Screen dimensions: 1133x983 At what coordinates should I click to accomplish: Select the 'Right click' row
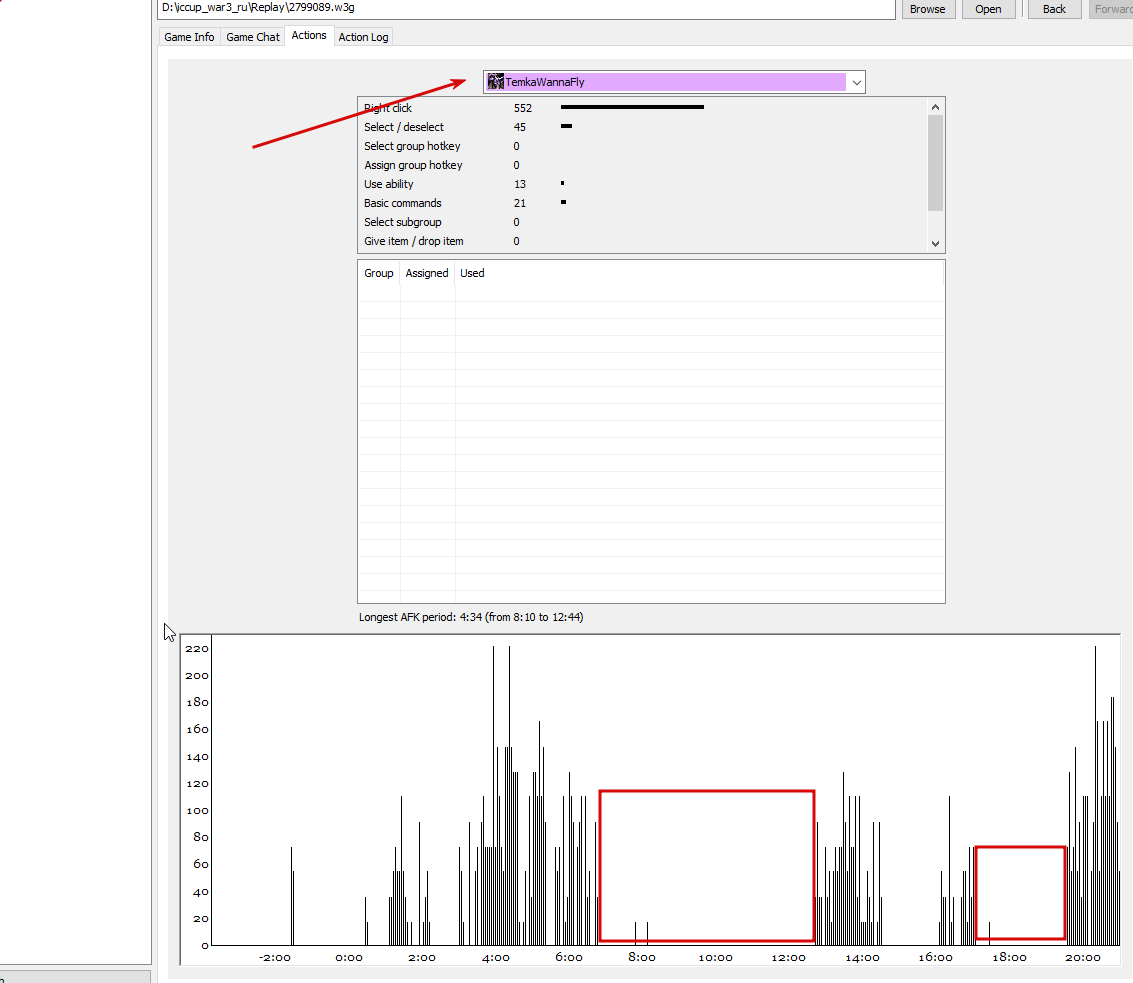642,108
